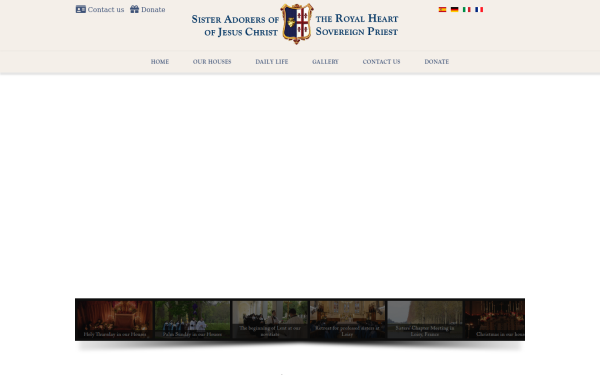This screenshot has width=600, height=375.
Task: Switch language using the Spanish flag
Action: click(442, 10)
